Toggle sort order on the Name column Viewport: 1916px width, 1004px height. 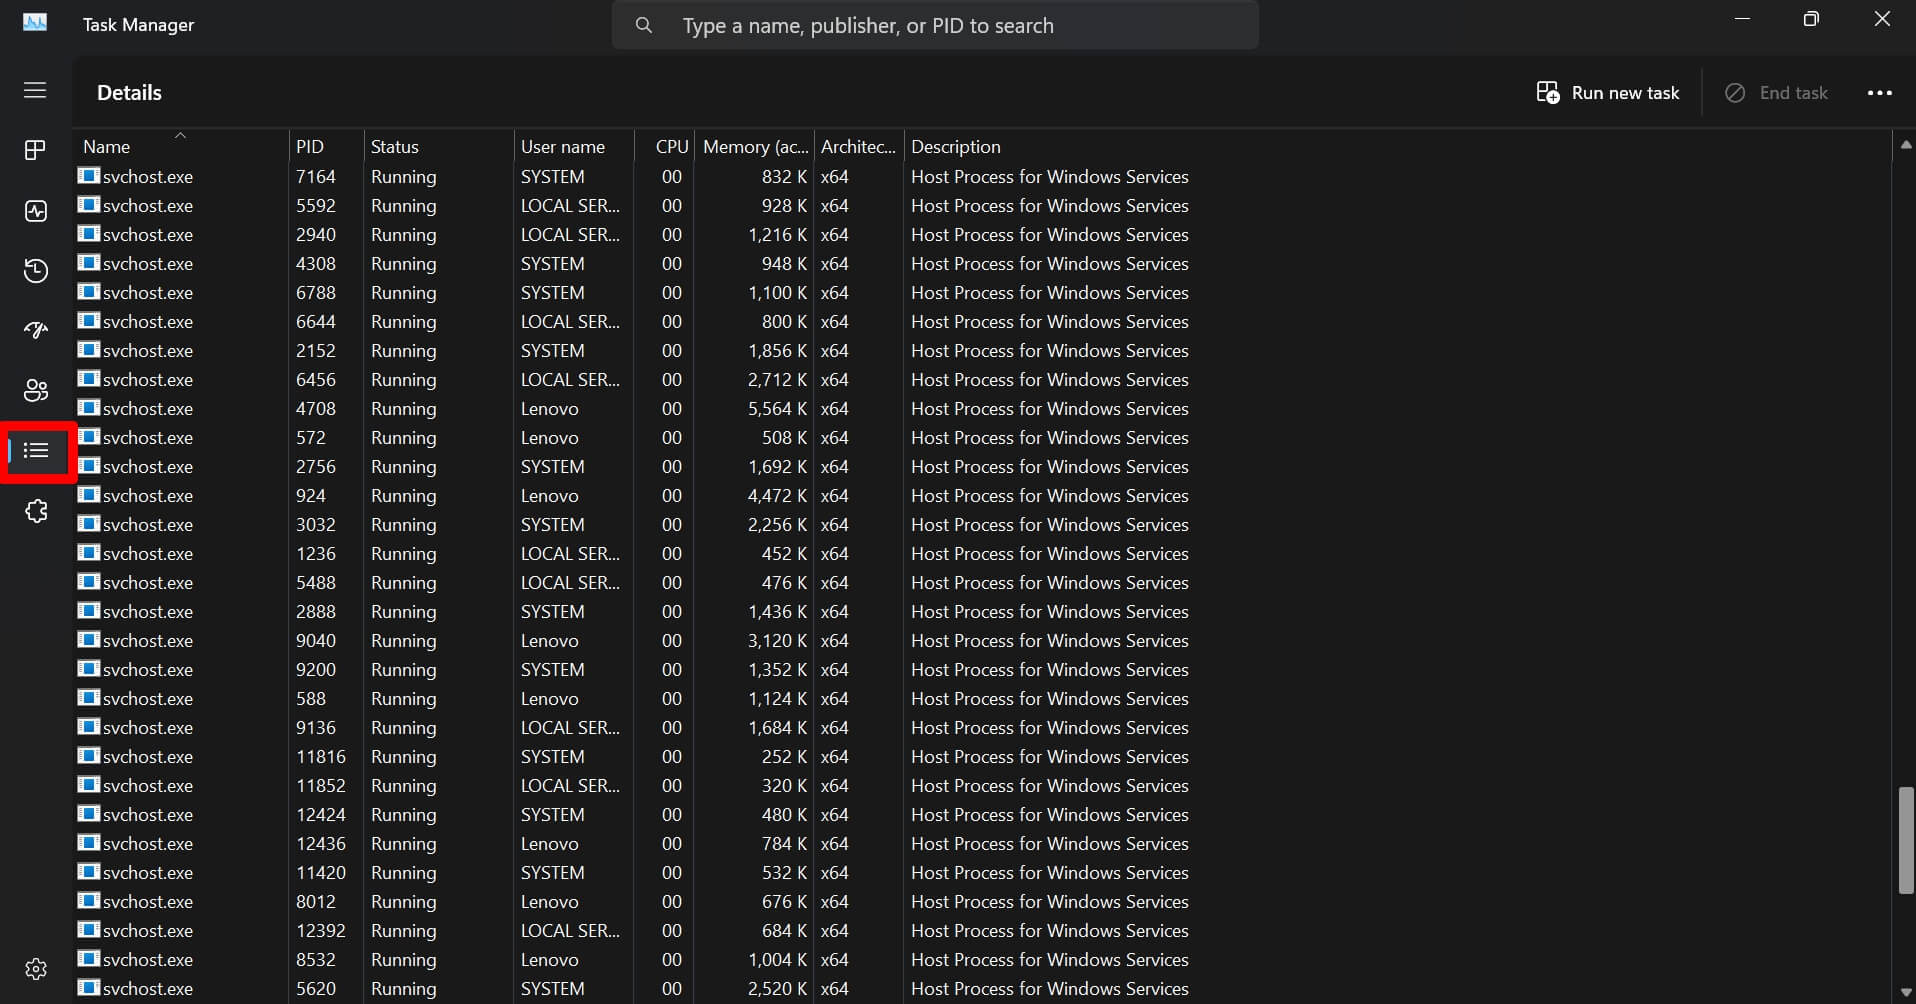pos(107,146)
